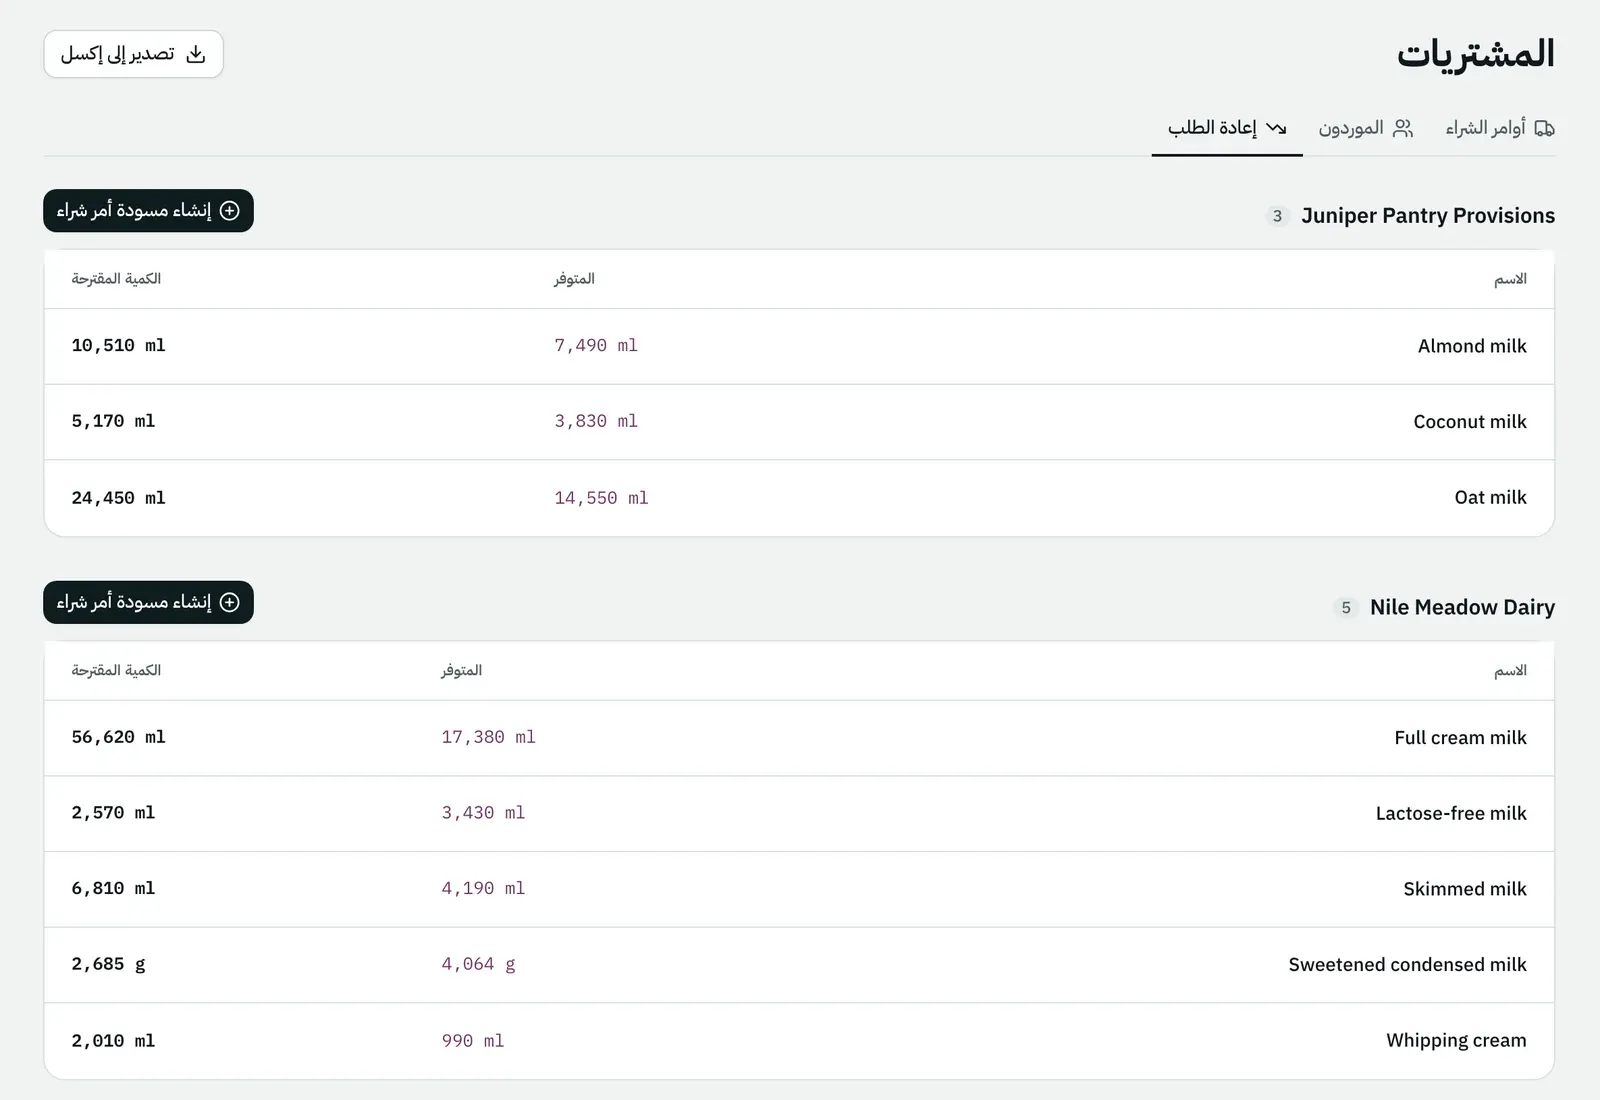The width and height of the screenshot is (1600, 1100).
Task: Create draft purchase order for Juniper Pantry Provisions
Action: (148, 211)
